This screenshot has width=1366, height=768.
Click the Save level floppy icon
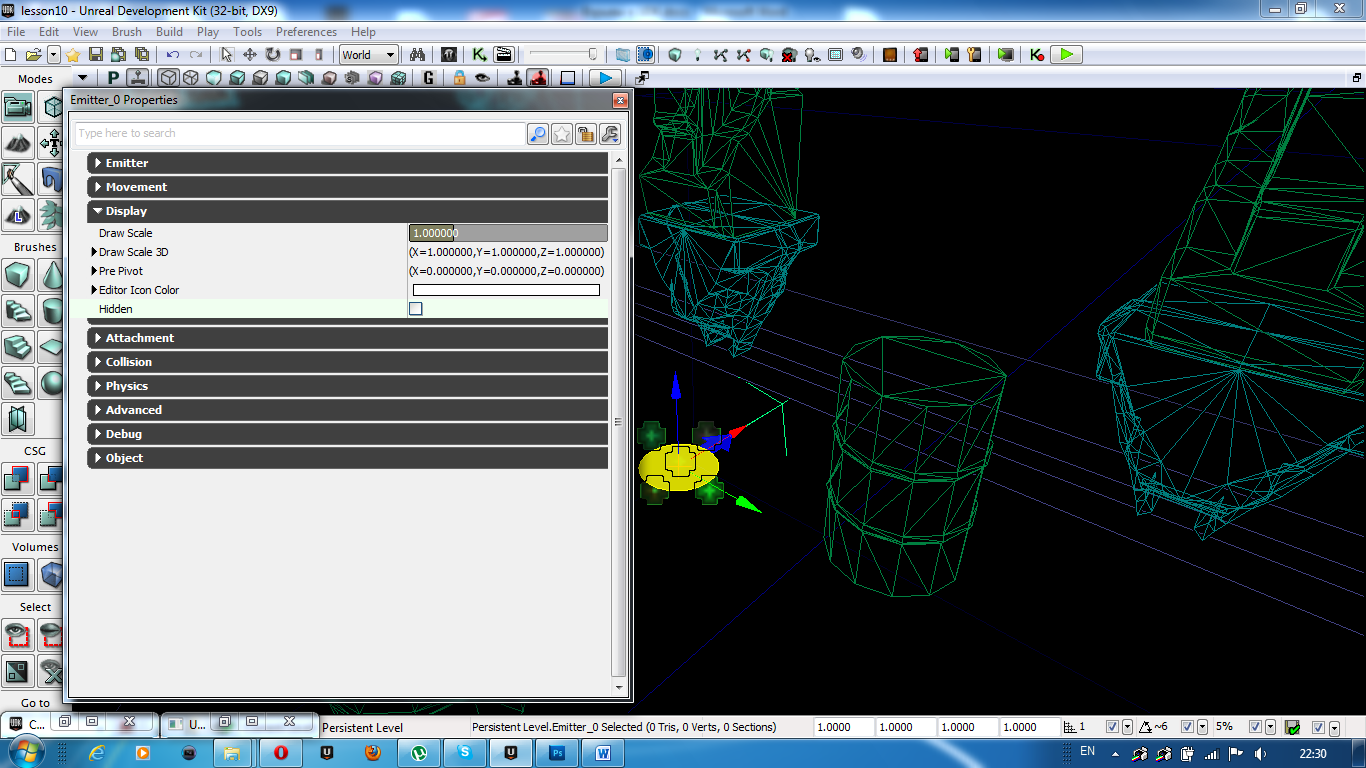pyautogui.click(x=96, y=55)
